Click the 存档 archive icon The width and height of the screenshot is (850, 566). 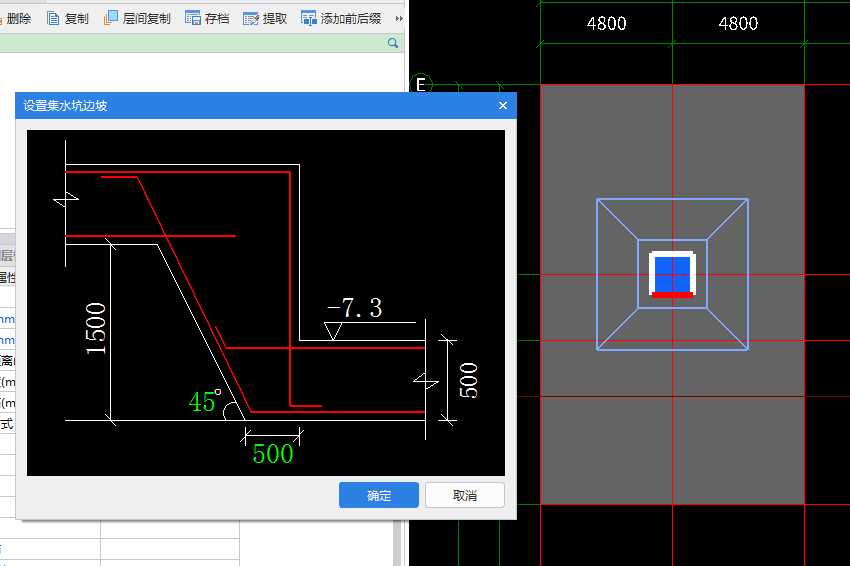pyautogui.click(x=192, y=18)
